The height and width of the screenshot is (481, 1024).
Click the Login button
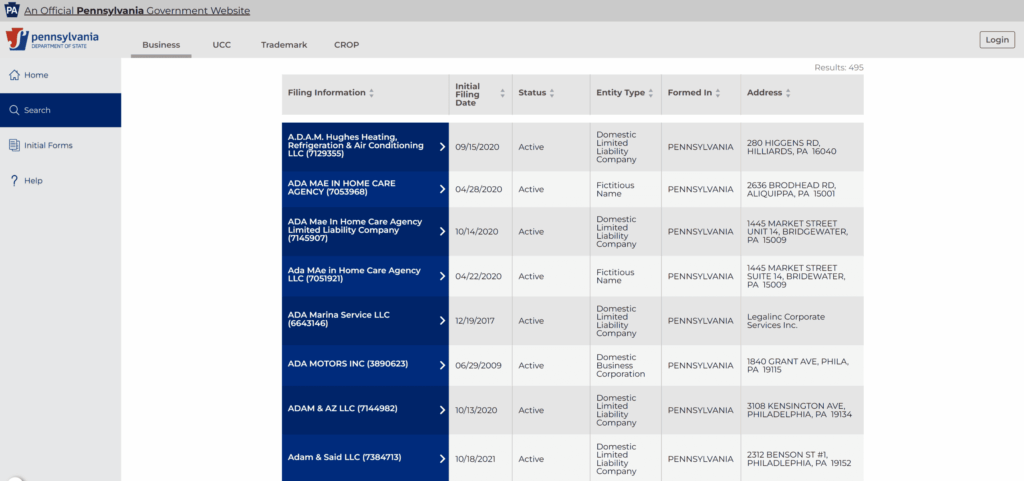pyautogui.click(x=996, y=40)
